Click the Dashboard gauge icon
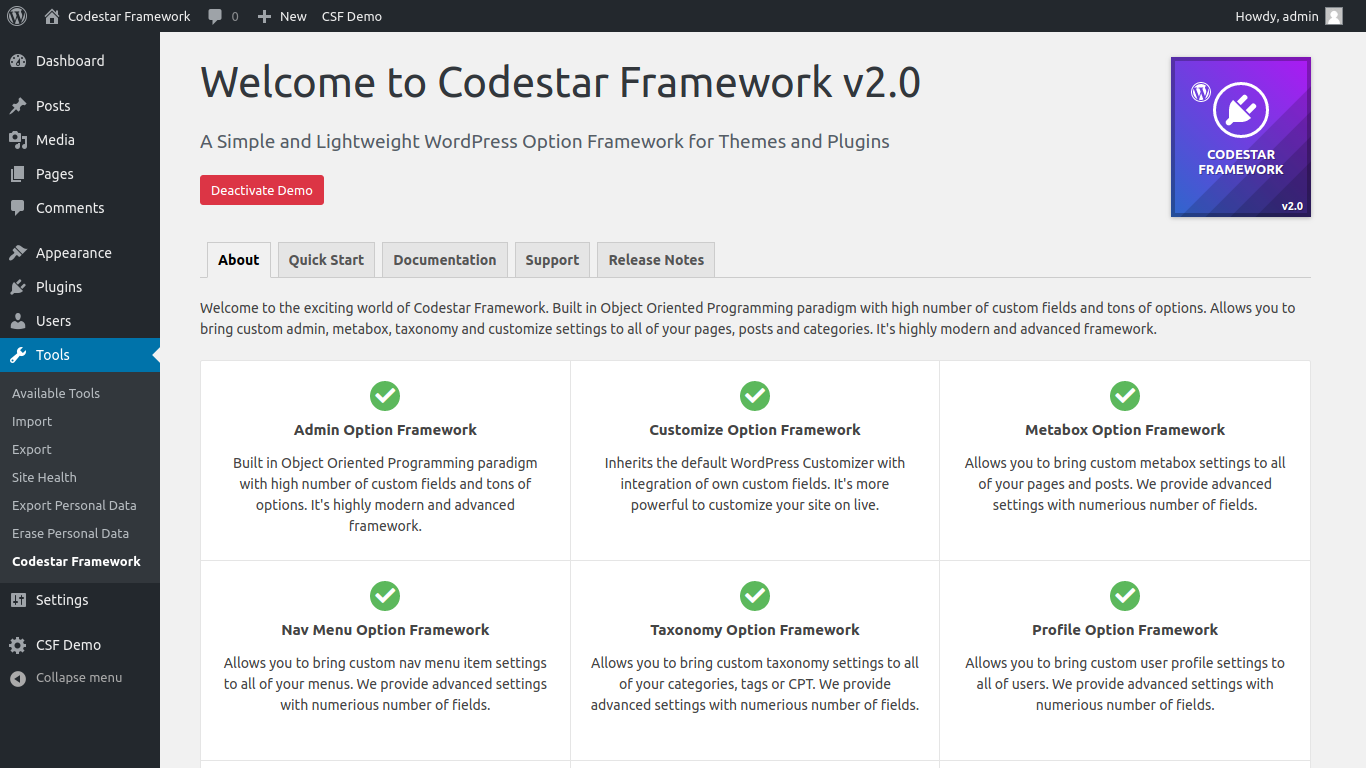1366x768 pixels. tap(18, 61)
